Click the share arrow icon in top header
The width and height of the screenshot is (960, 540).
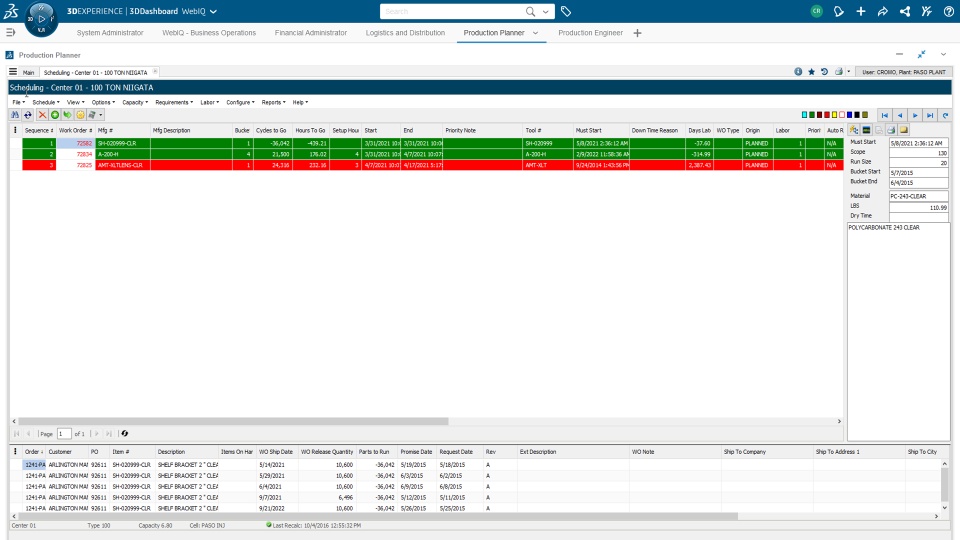883,11
